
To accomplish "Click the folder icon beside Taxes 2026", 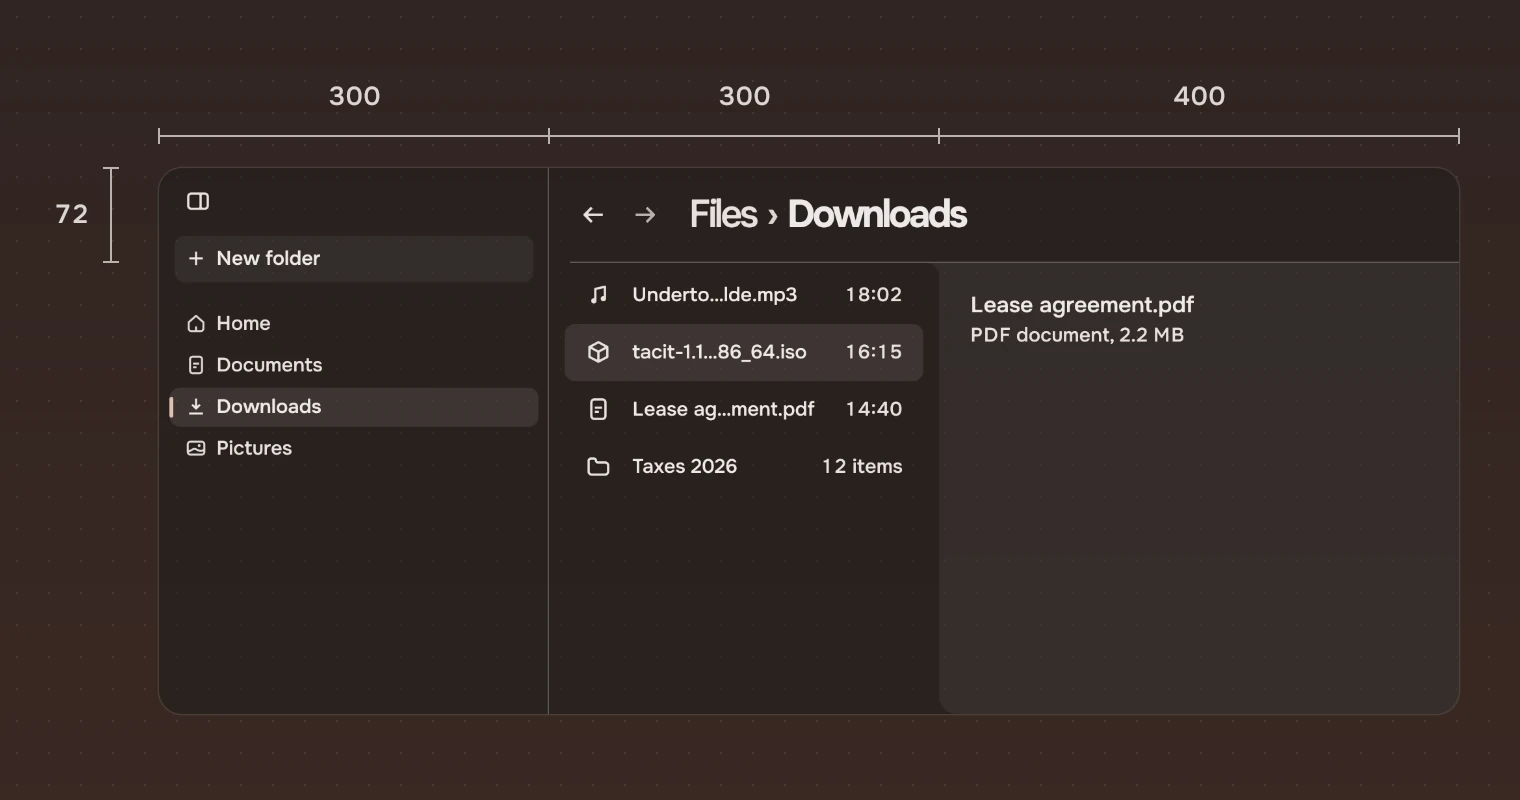I will click(x=598, y=467).
